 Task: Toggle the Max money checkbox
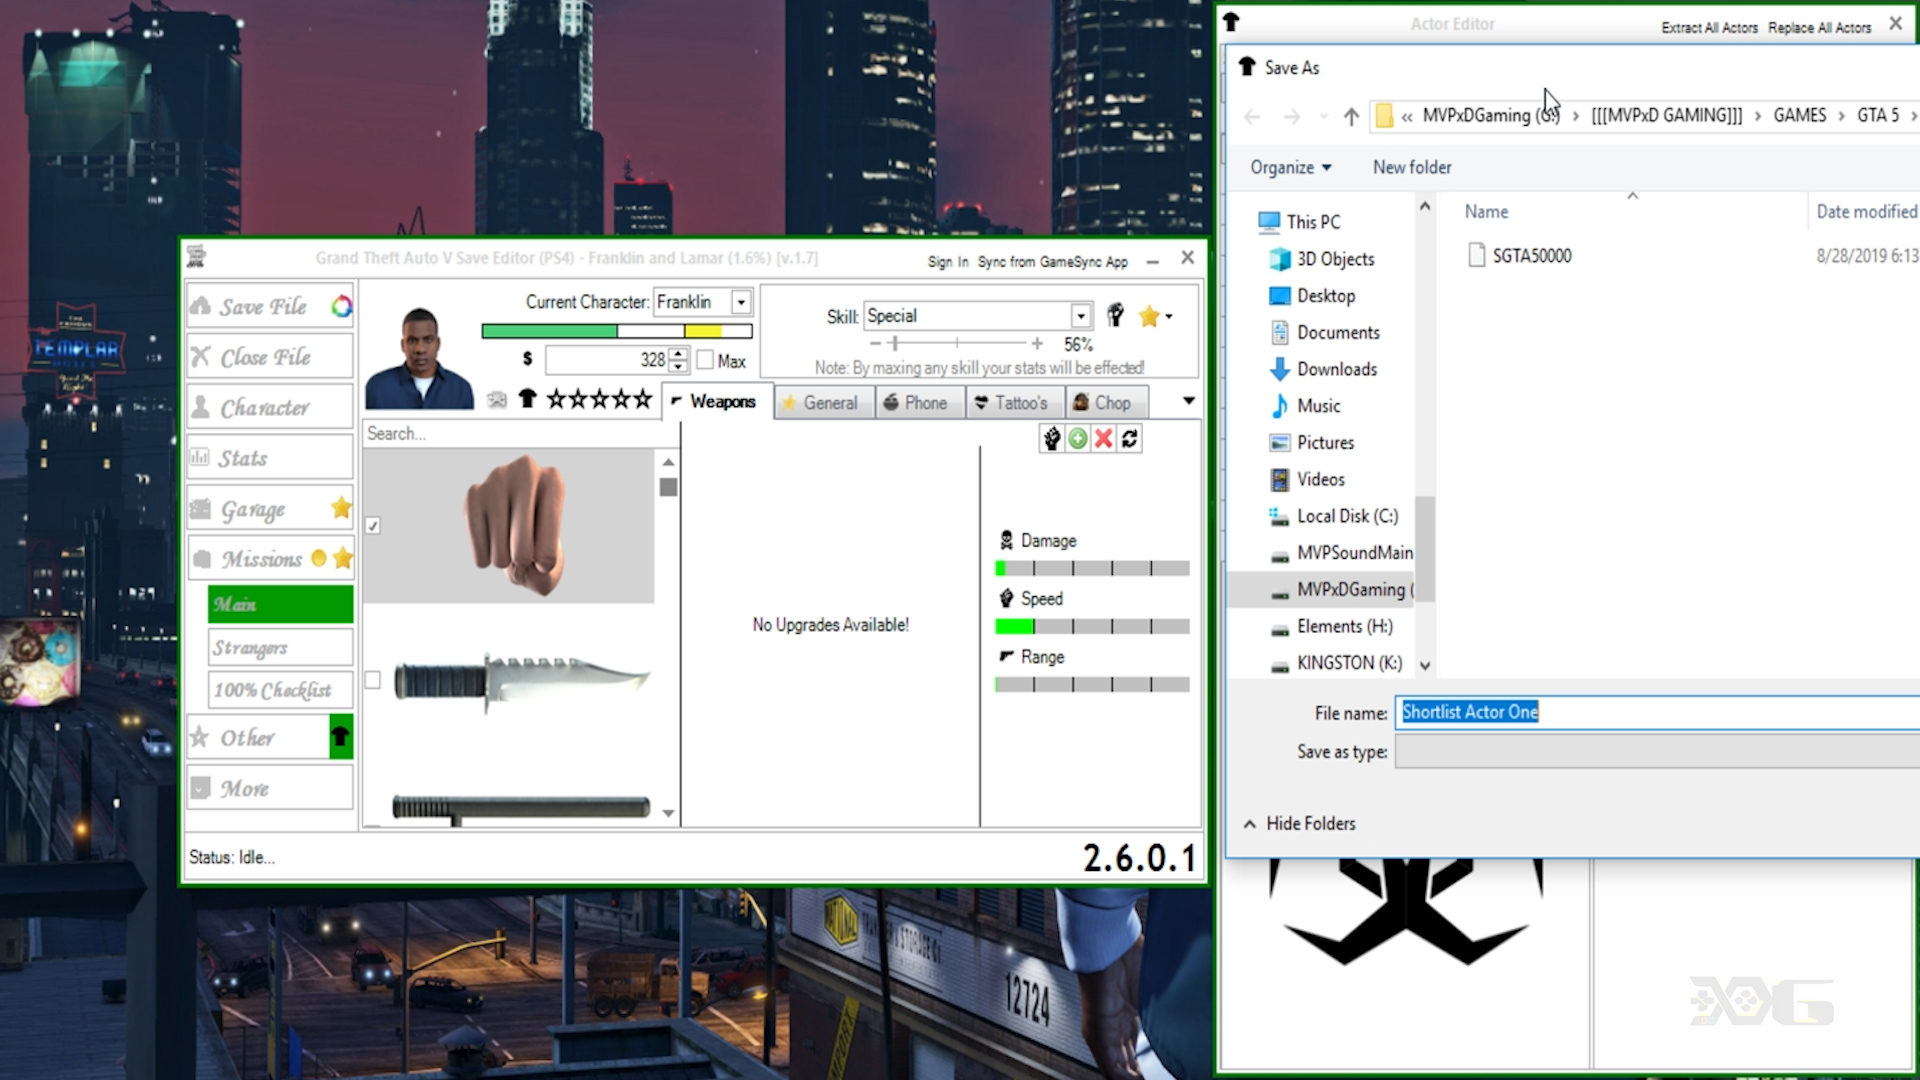pyautogui.click(x=705, y=360)
